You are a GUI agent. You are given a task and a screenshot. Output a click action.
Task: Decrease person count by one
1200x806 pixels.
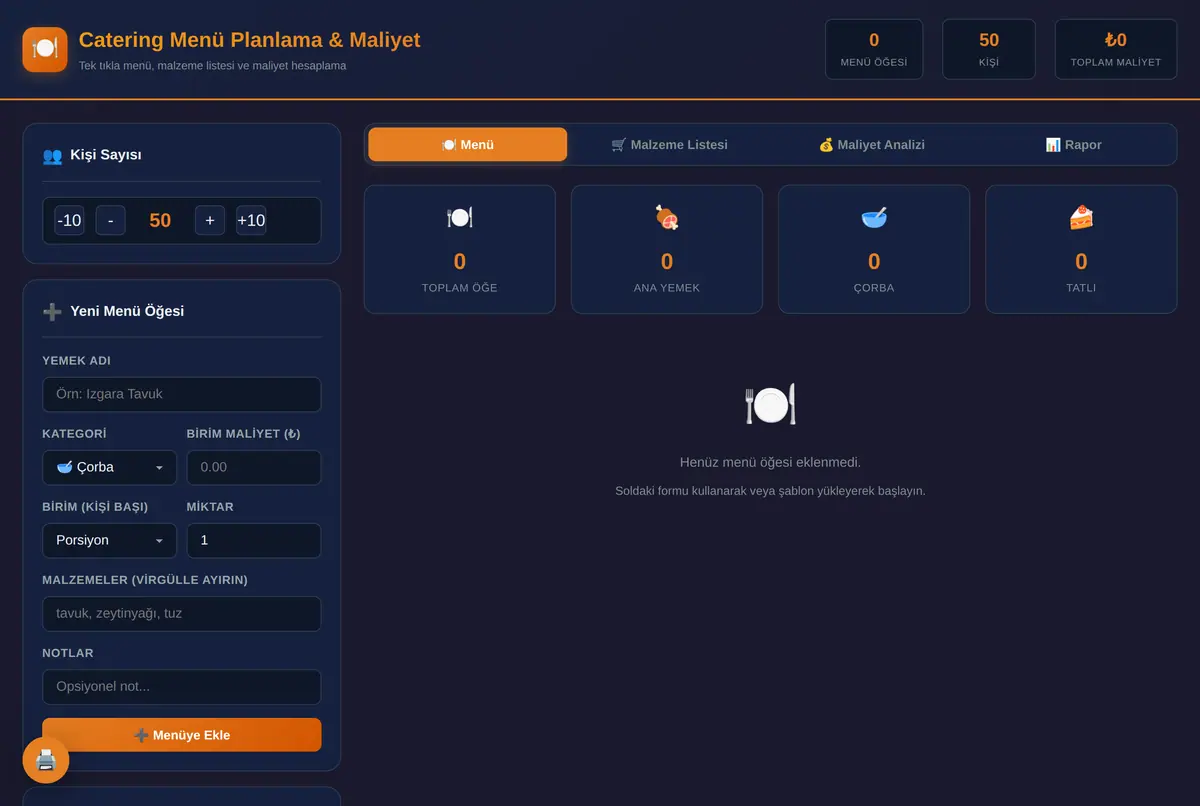click(x=110, y=220)
